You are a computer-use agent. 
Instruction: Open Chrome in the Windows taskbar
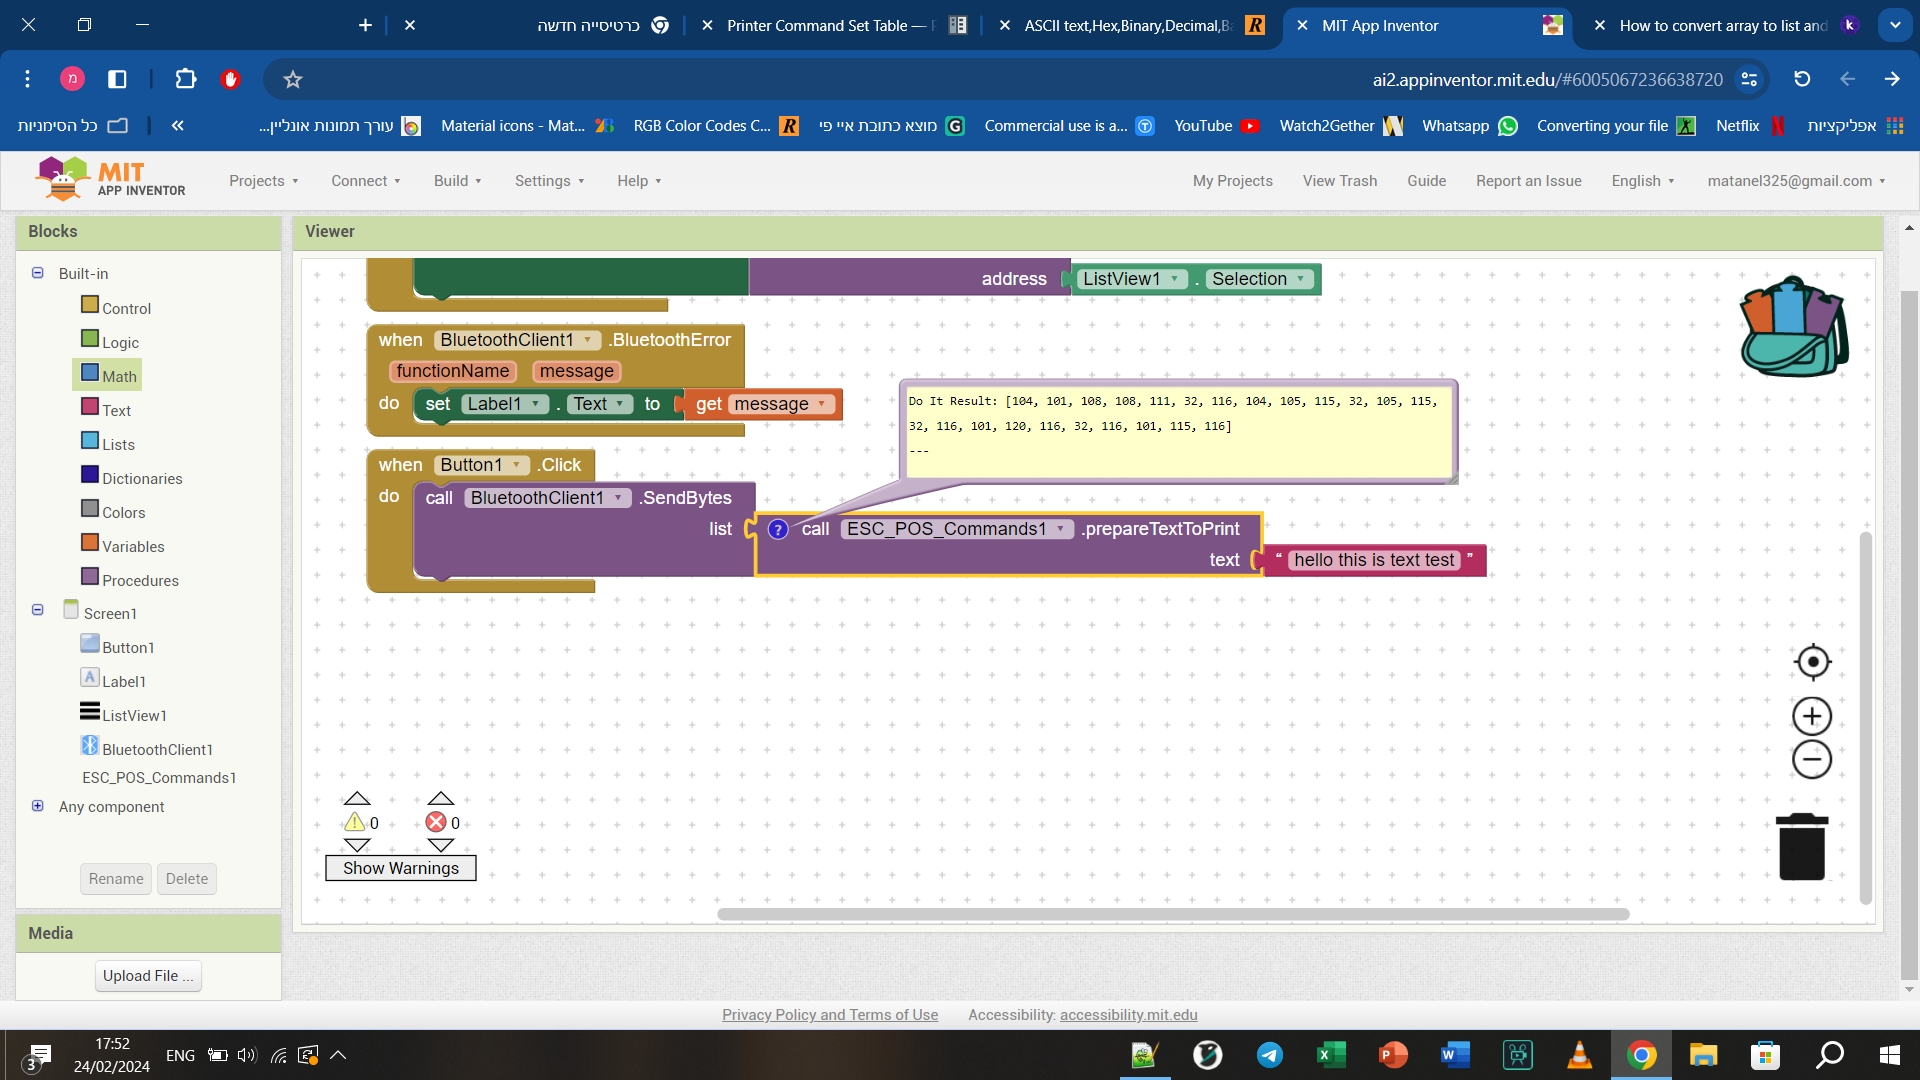tap(1641, 1055)
